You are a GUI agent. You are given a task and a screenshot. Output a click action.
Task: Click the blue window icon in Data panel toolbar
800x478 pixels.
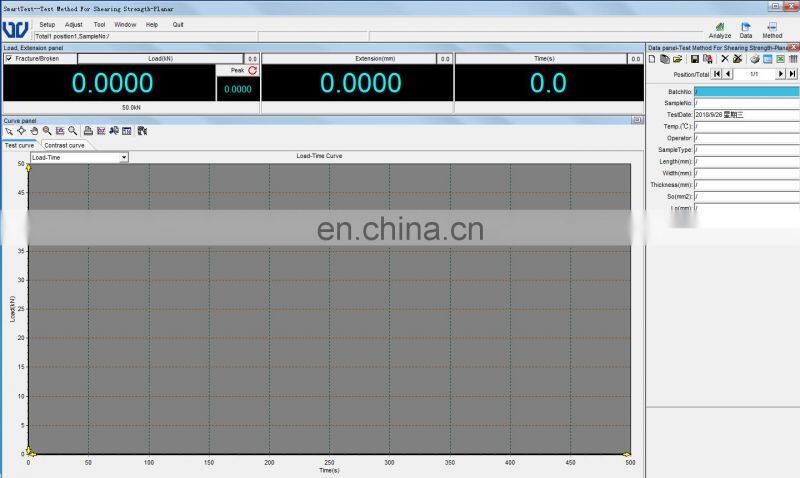pyautogui.click(x=768, y=59)
